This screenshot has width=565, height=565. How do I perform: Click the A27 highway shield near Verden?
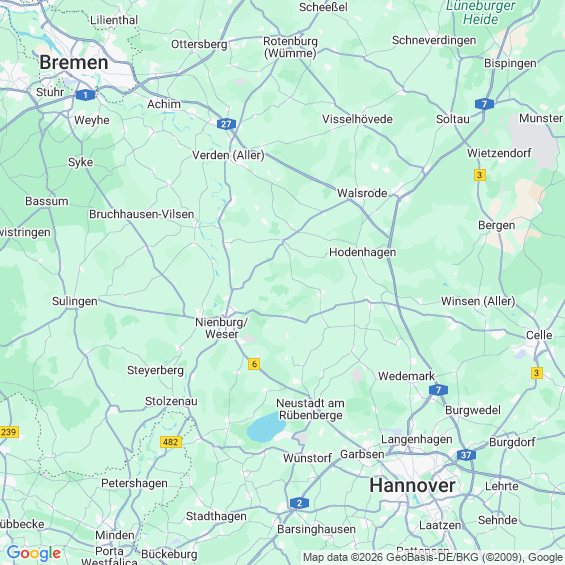226,124
